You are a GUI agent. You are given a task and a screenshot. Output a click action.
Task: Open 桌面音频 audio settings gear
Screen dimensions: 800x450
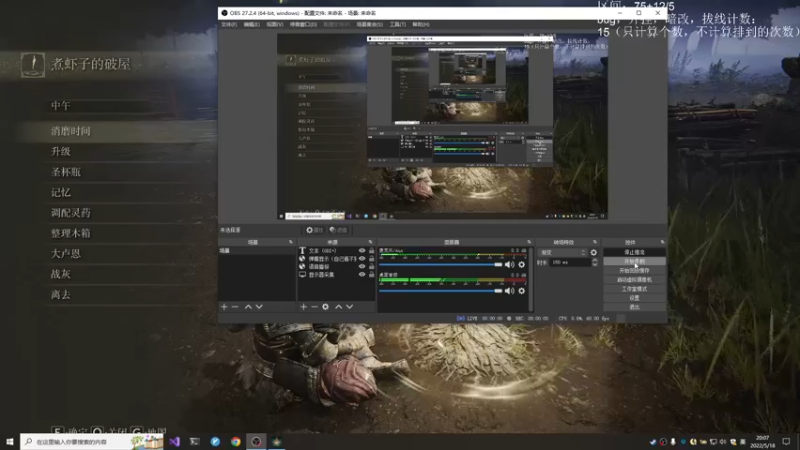pyautogui.click(x=521, y=291)
